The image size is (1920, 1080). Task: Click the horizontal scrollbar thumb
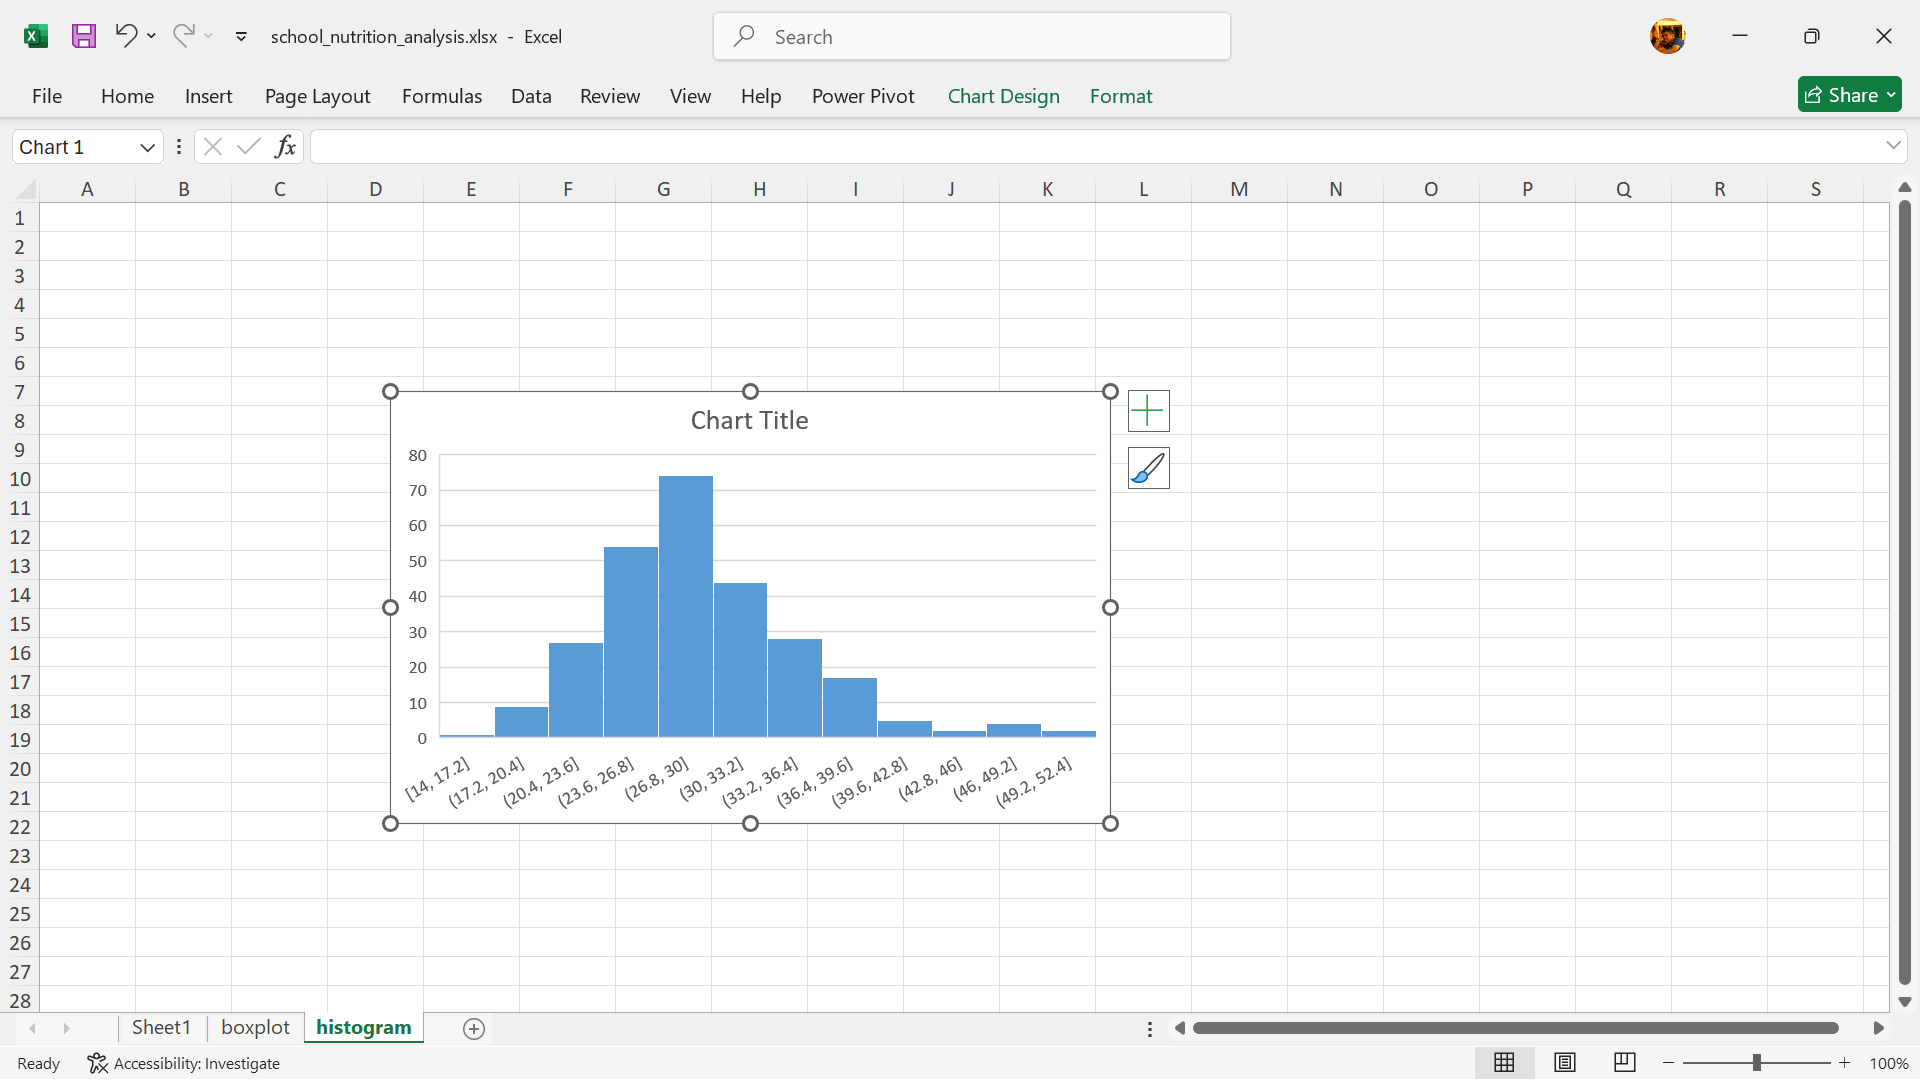[x=1515, y=1029]
